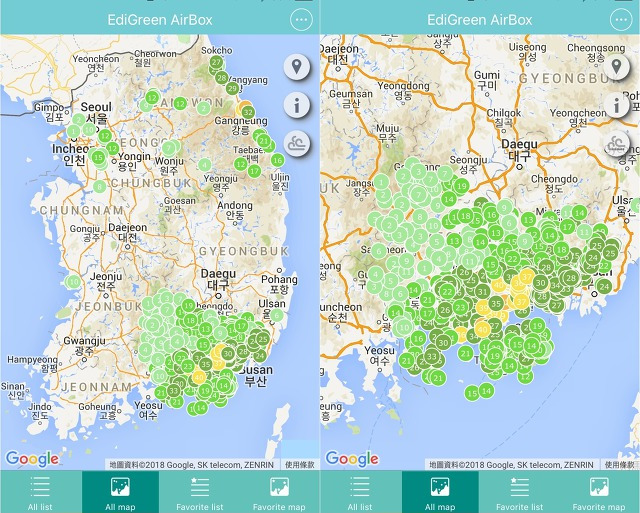Select sensor marker 8 in Chungbuk area
Viewport: 640px width, 513px height.
pos(99,187)
